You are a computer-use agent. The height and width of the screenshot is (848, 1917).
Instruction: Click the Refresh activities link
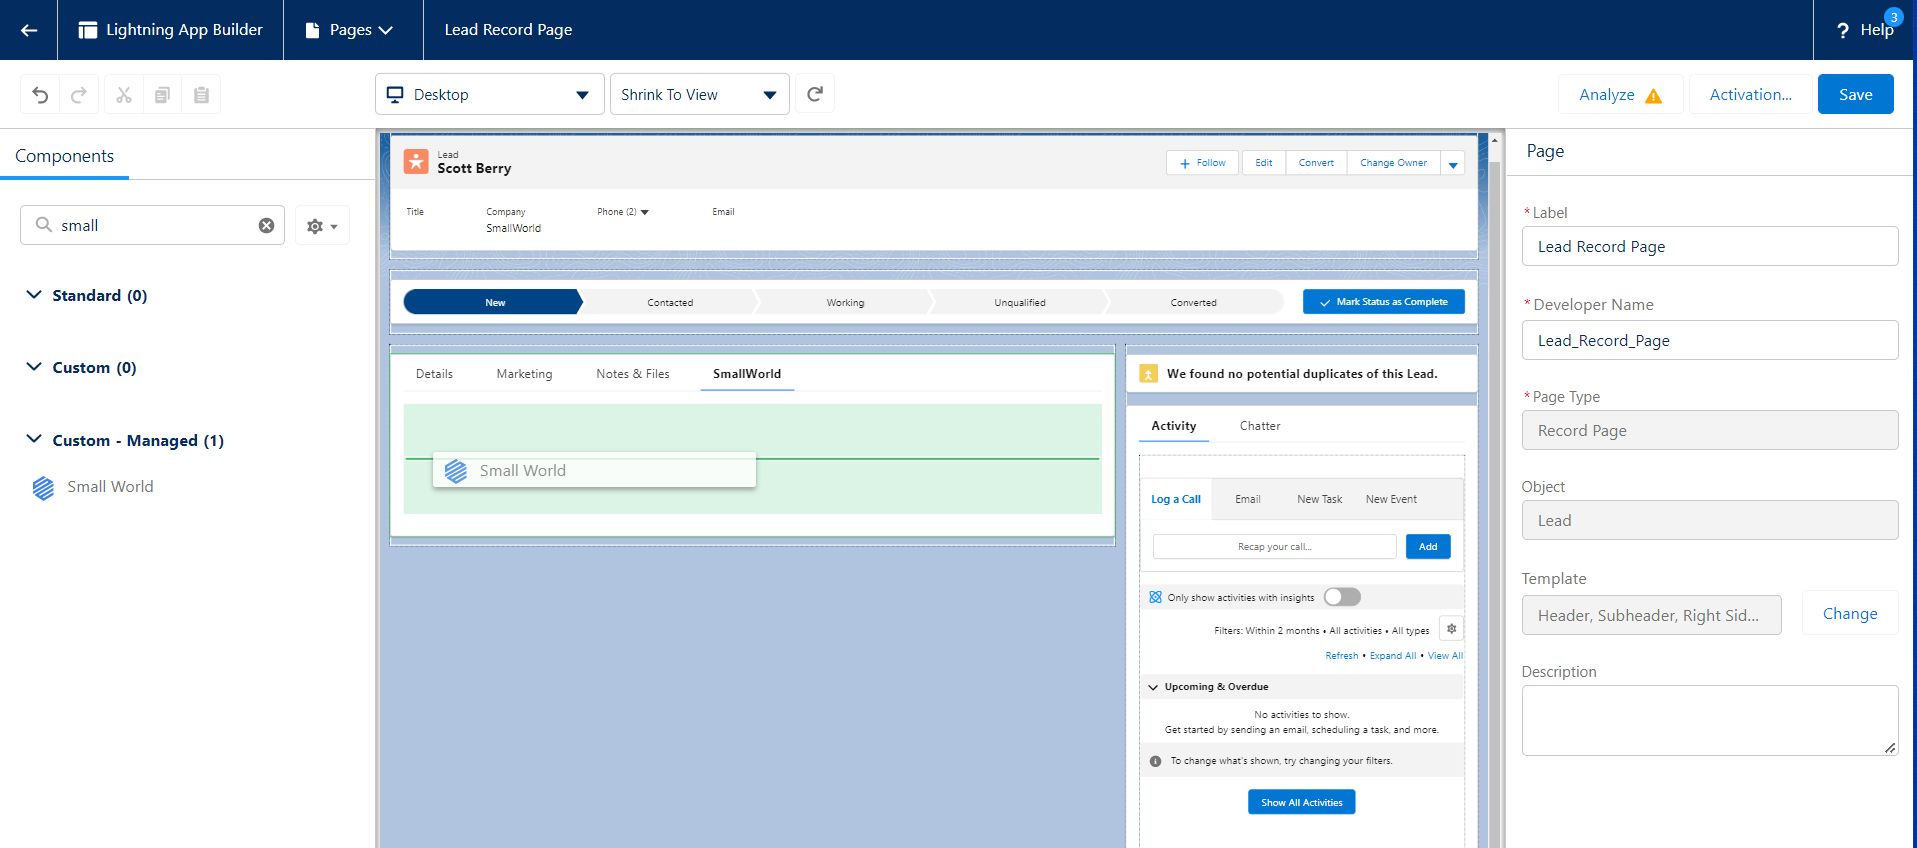click(x=1341, y=656)
